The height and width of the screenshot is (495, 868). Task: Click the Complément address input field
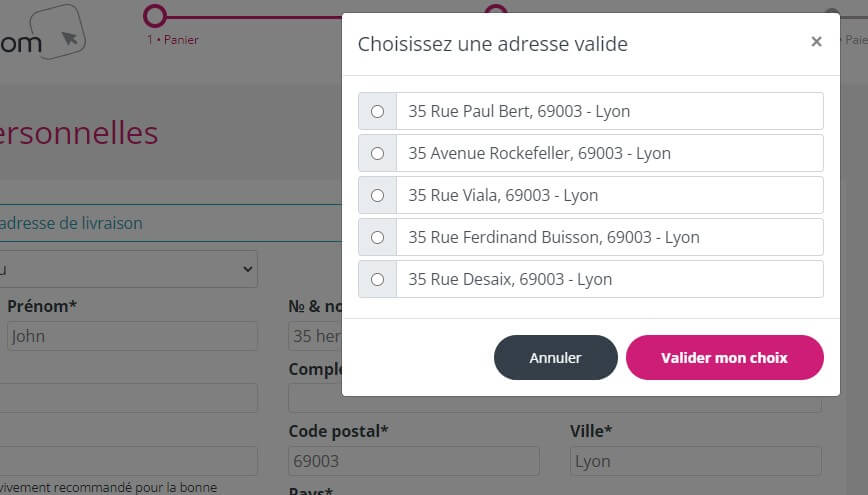coord(314,398)
